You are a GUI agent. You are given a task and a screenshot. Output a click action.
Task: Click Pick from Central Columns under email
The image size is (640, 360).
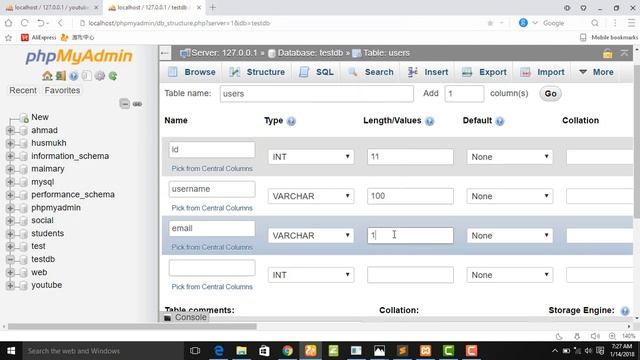[x=212, y=247]
